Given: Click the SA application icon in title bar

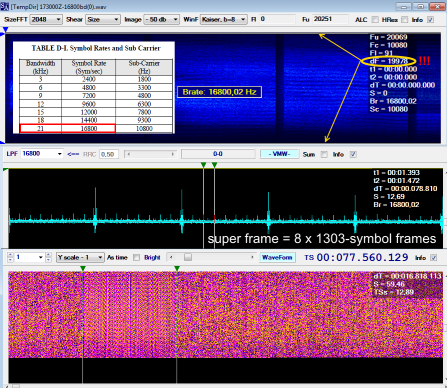Looking at the screenshot, I should 4,6.
